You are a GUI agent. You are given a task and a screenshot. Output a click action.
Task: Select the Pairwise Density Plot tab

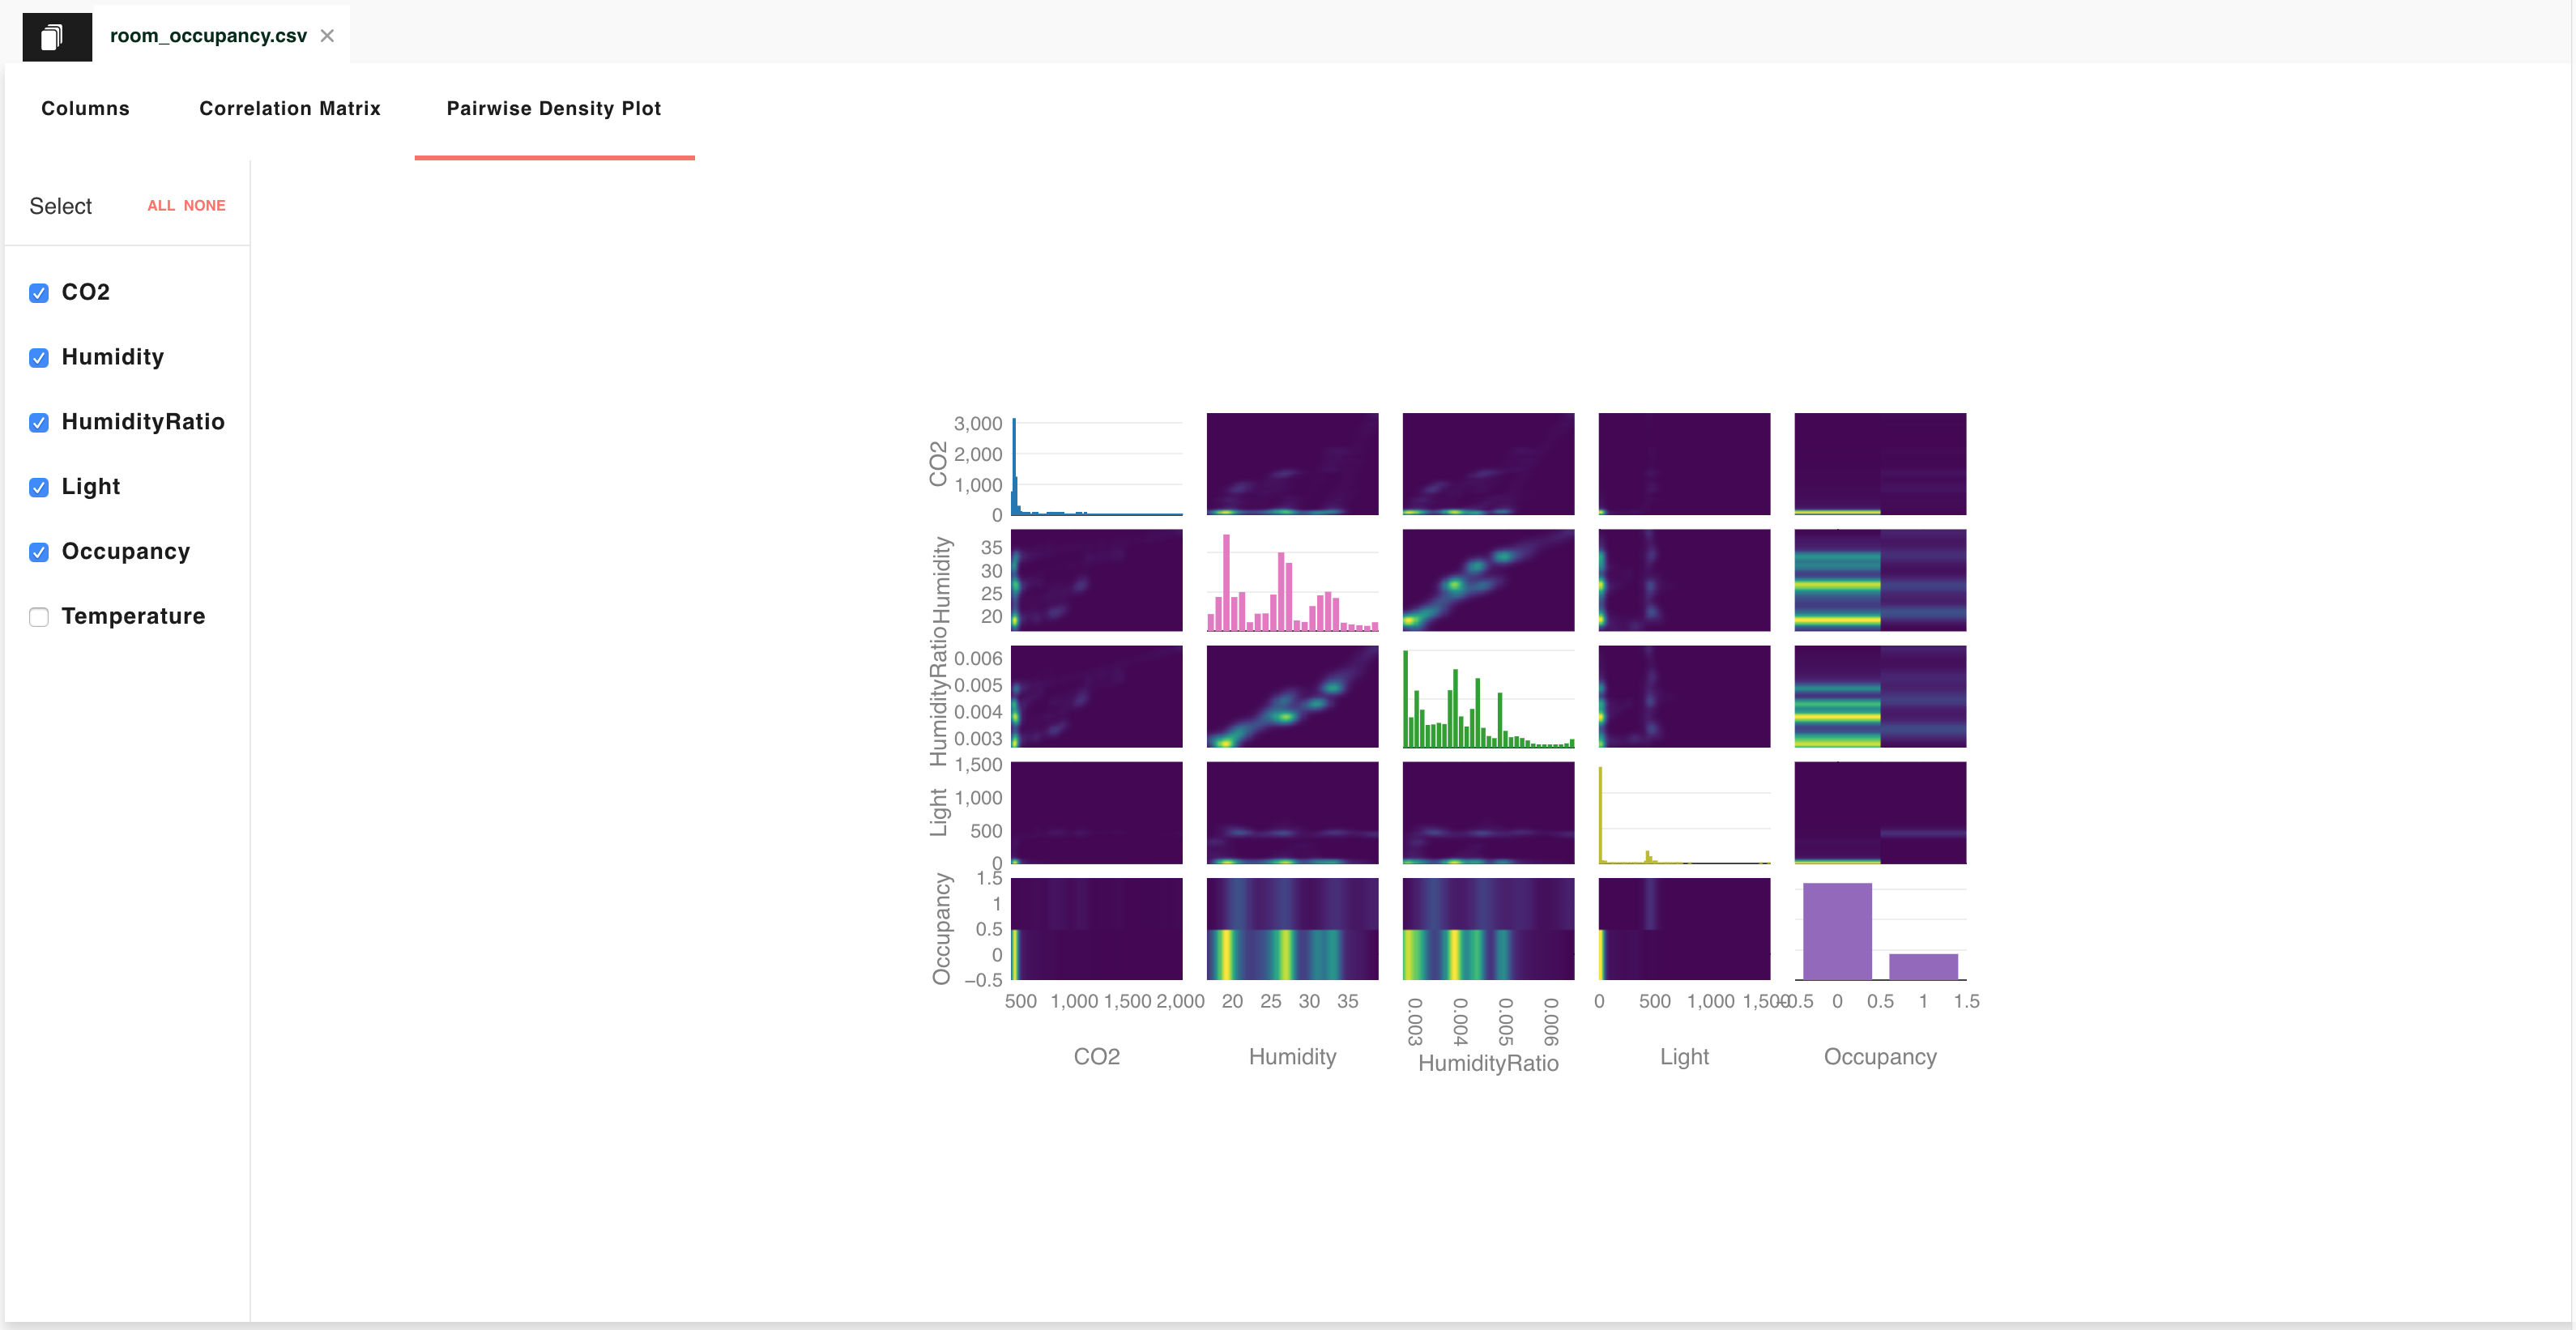[x=553, y=108]
